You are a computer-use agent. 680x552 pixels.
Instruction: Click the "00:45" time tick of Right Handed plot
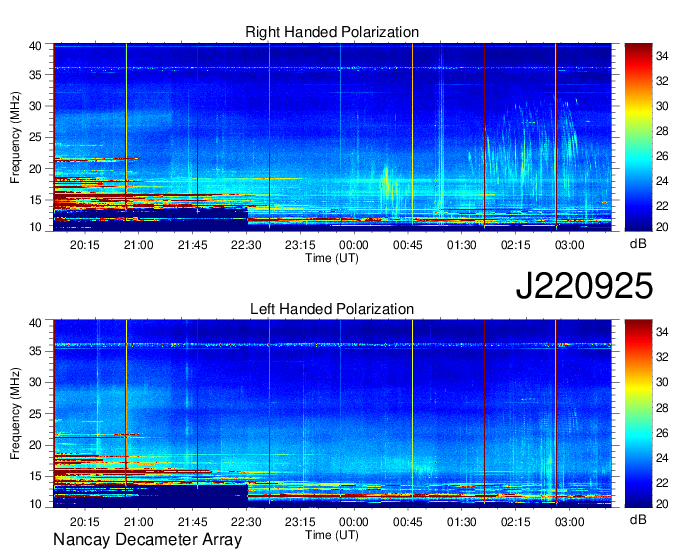pos(408,245)
